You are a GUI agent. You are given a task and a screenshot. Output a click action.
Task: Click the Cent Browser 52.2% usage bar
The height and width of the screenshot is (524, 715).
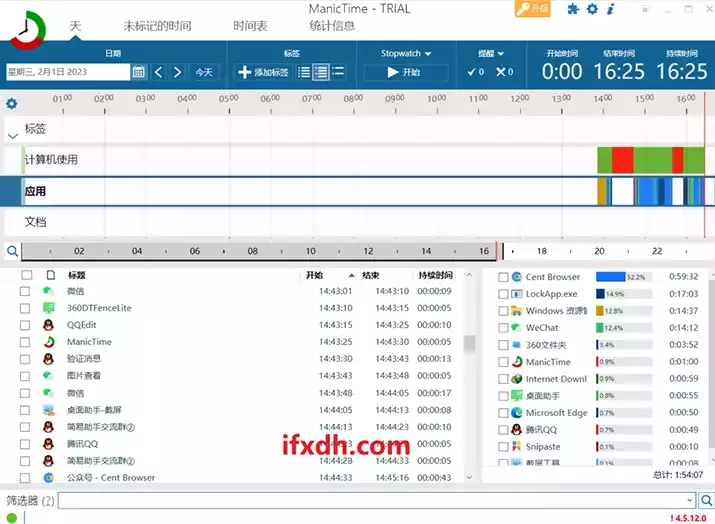click(x=623, y=277)
